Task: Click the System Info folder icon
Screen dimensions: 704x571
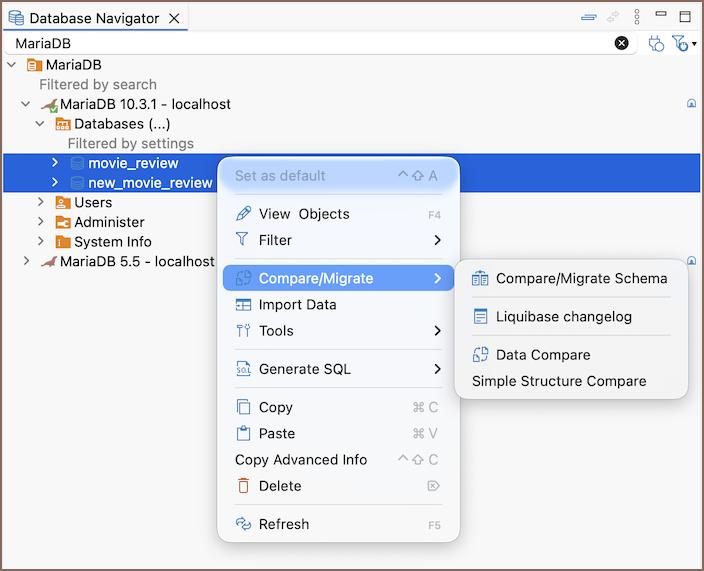Action: (63, 242)
